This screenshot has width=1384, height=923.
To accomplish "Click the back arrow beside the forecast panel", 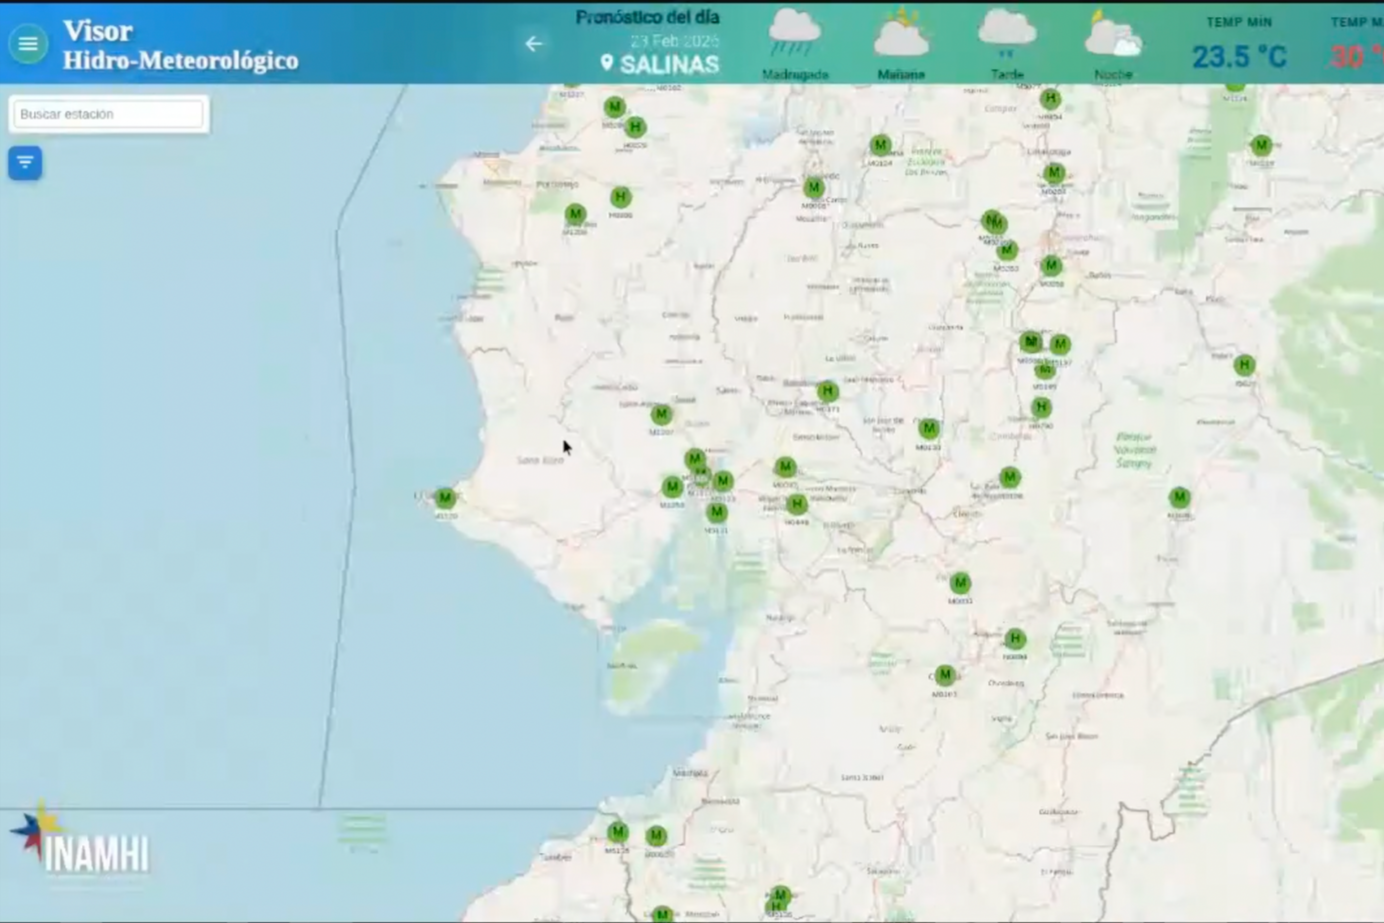I will click(x=534, y=44).
